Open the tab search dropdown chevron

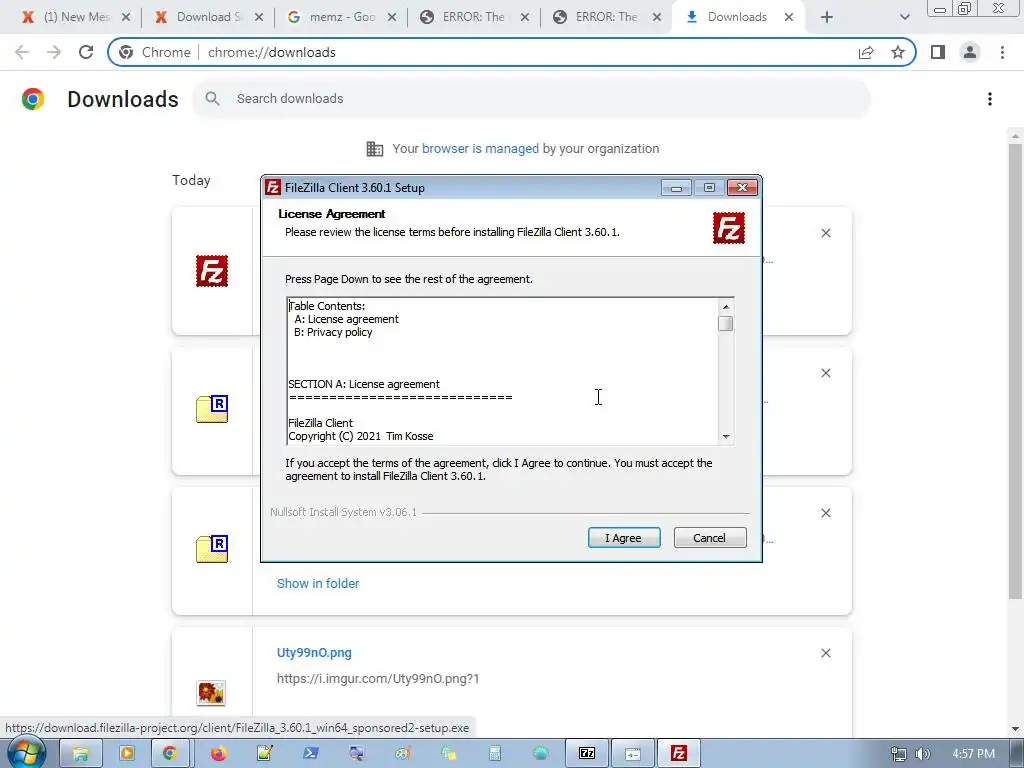coord(904,17)
